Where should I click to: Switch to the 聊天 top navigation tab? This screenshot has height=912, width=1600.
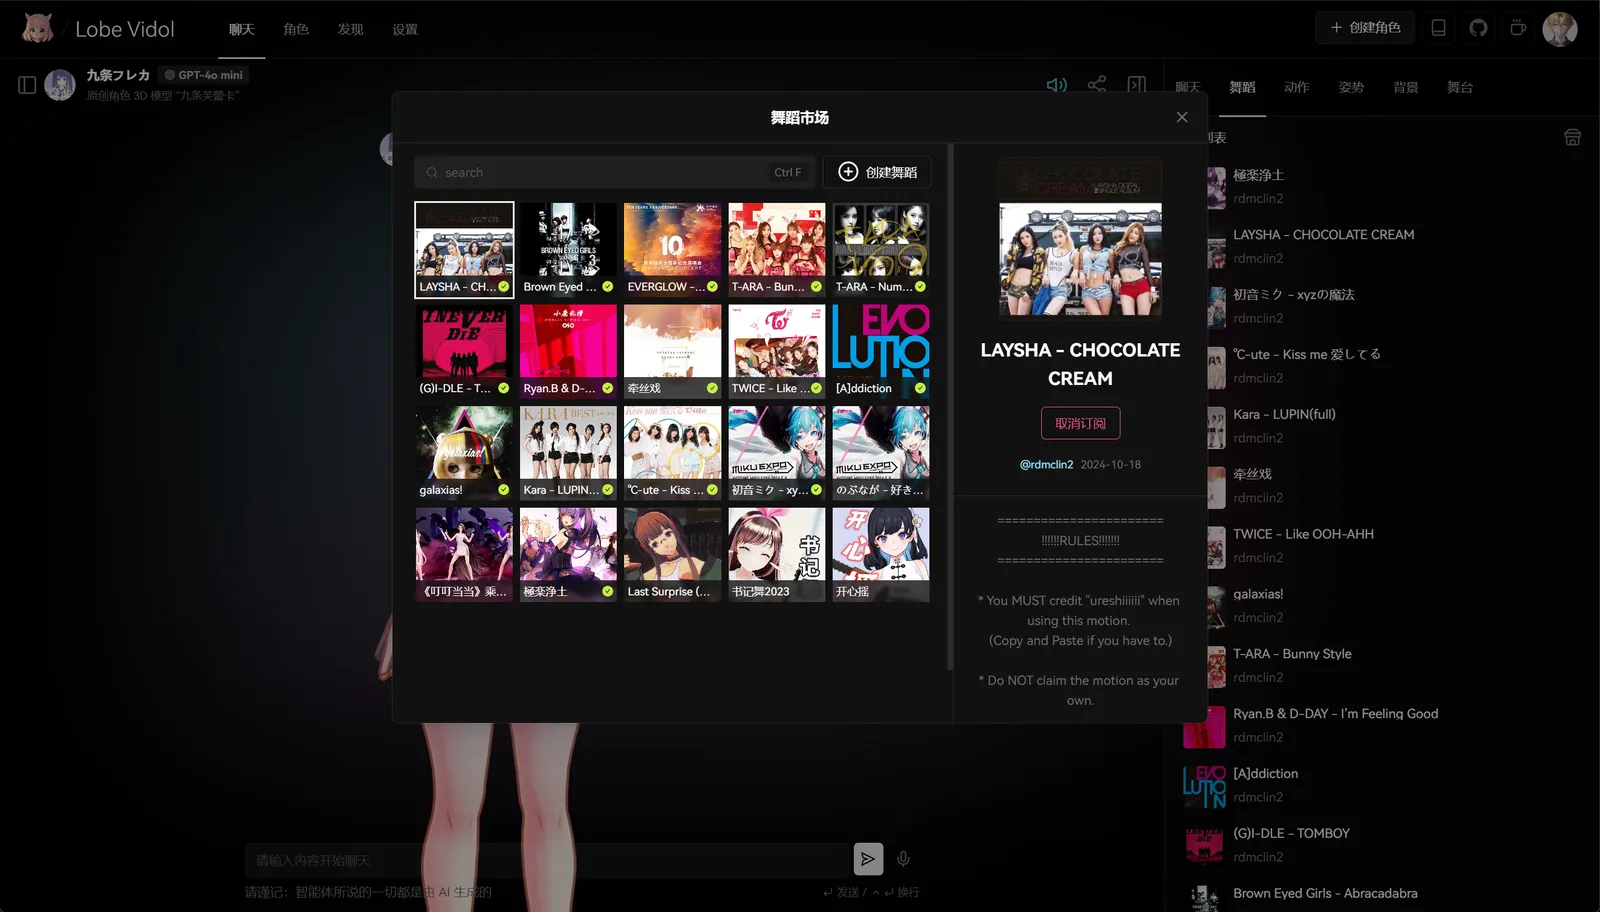click(x=241, y=29)
